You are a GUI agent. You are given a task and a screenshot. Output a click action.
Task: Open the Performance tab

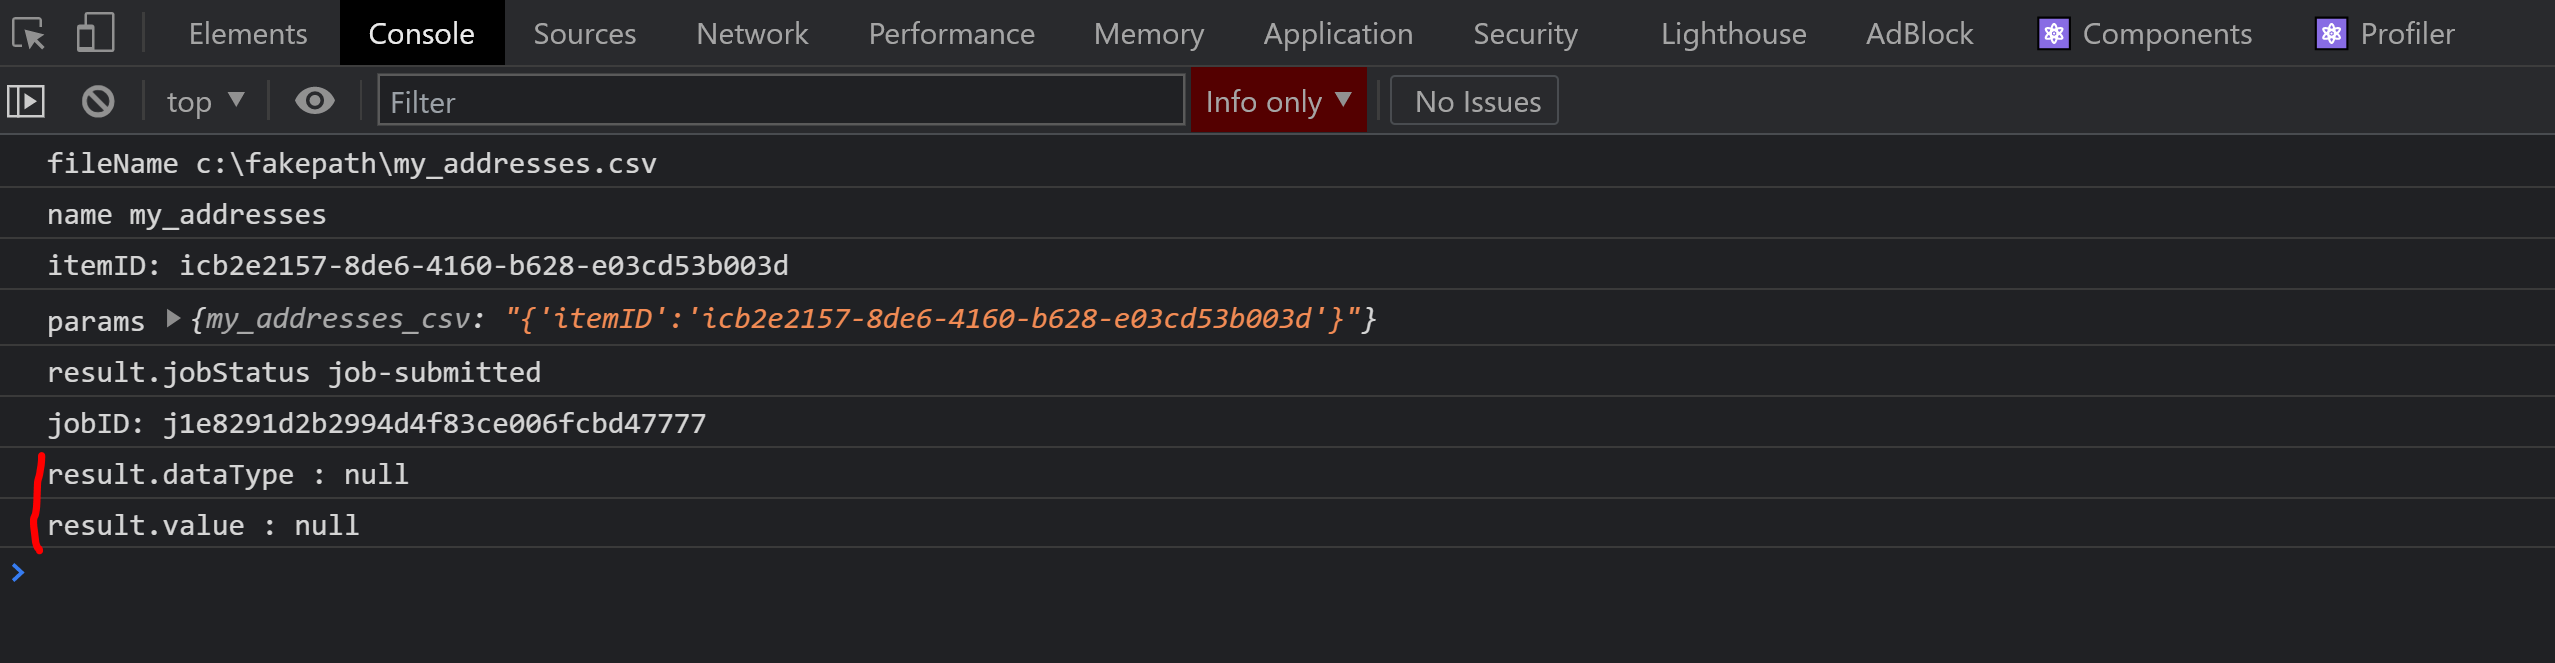(951, 34)
